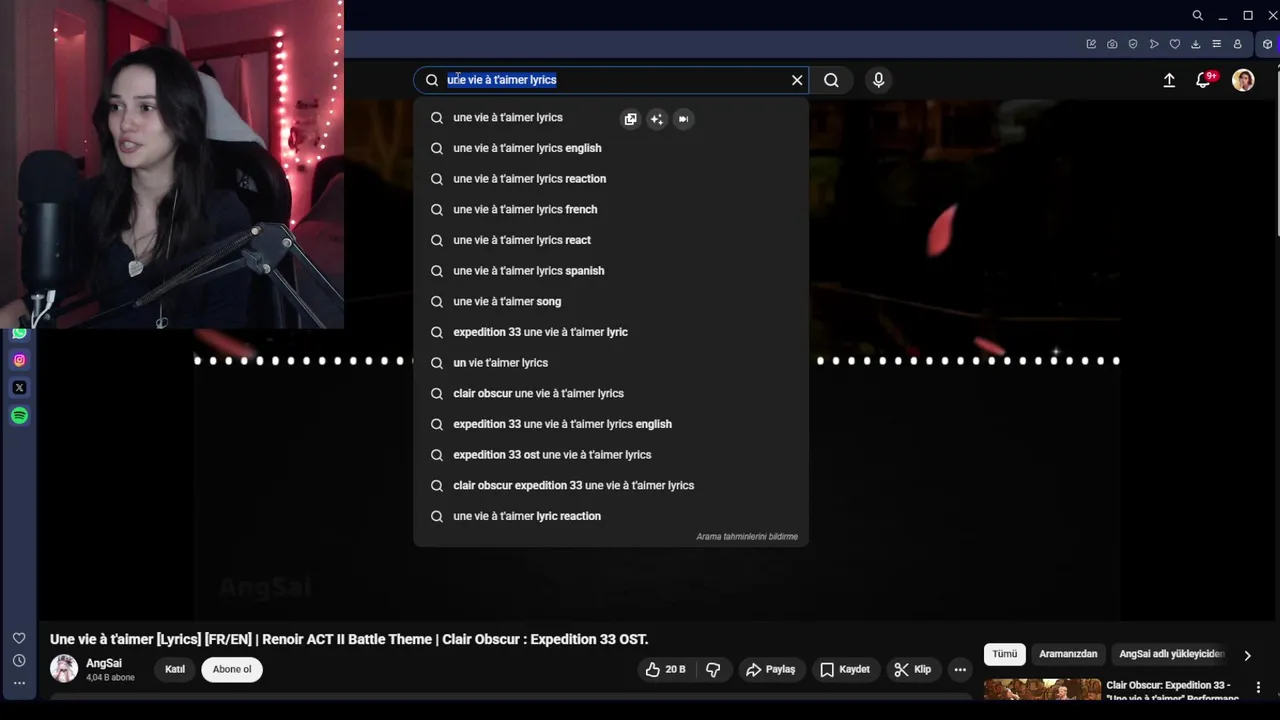1280x720 pixels.
Task: Click the Abone ol subscribe button
Action: click(x=232, y=669)
